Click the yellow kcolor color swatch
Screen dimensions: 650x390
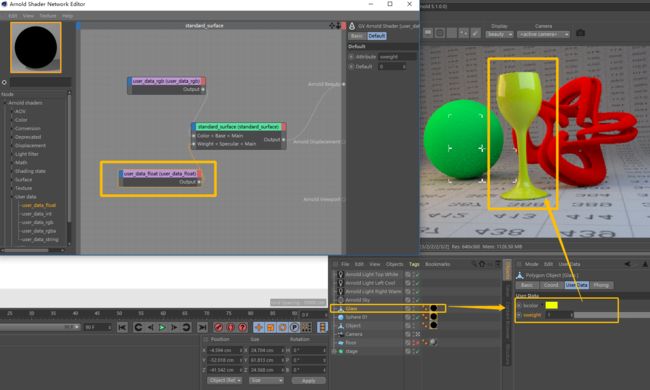coord(551,305)
